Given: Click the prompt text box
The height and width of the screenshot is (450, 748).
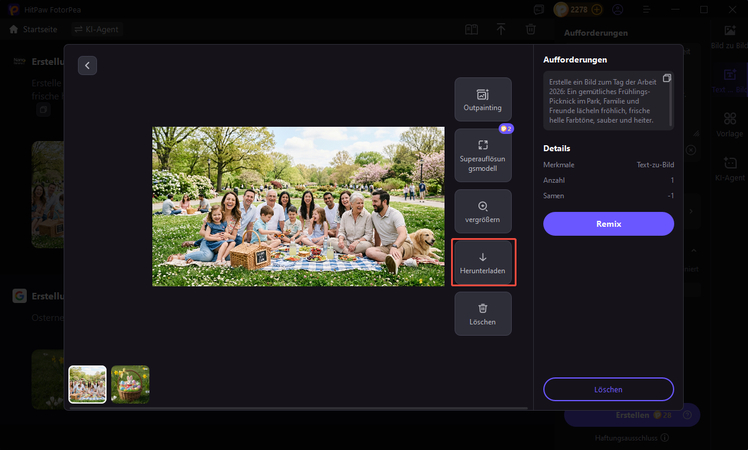Looking at the screenshot, I should click(x=608, y=101).
